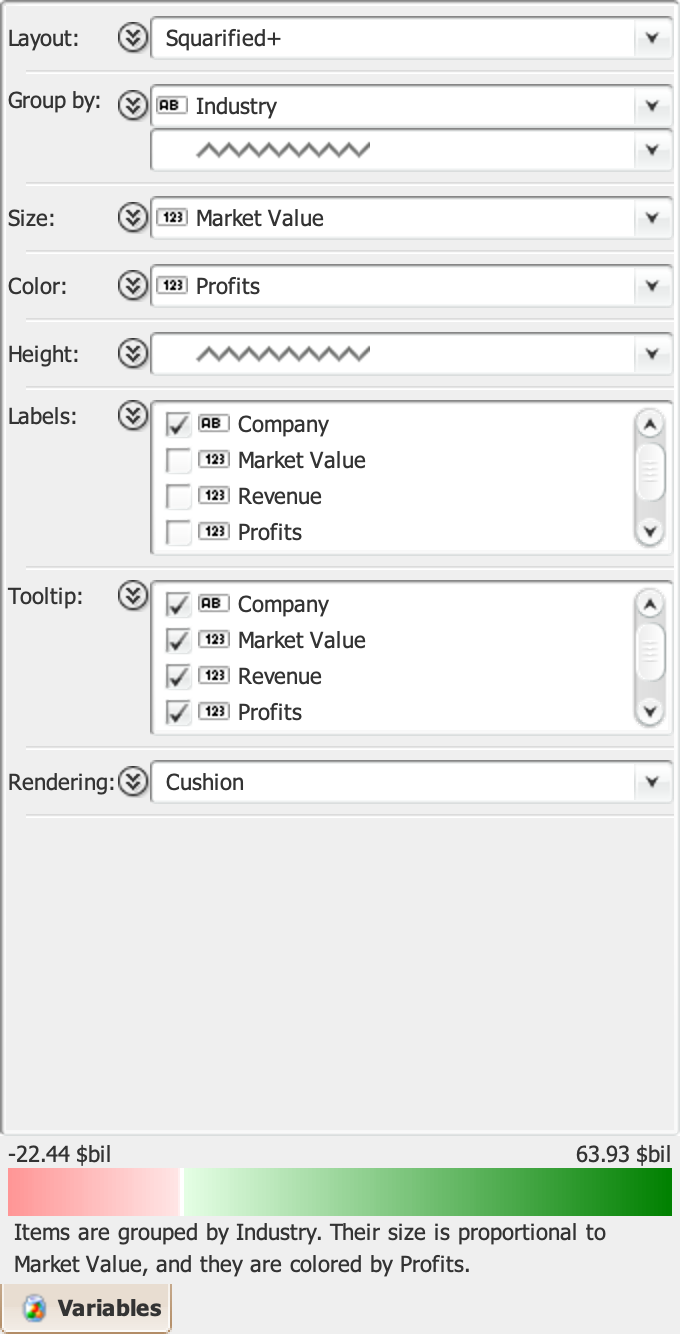The width and height of the screenshot is (680, 1334).
Task: Click the double-chevron icon beside Labels
Action: point(132,416)
